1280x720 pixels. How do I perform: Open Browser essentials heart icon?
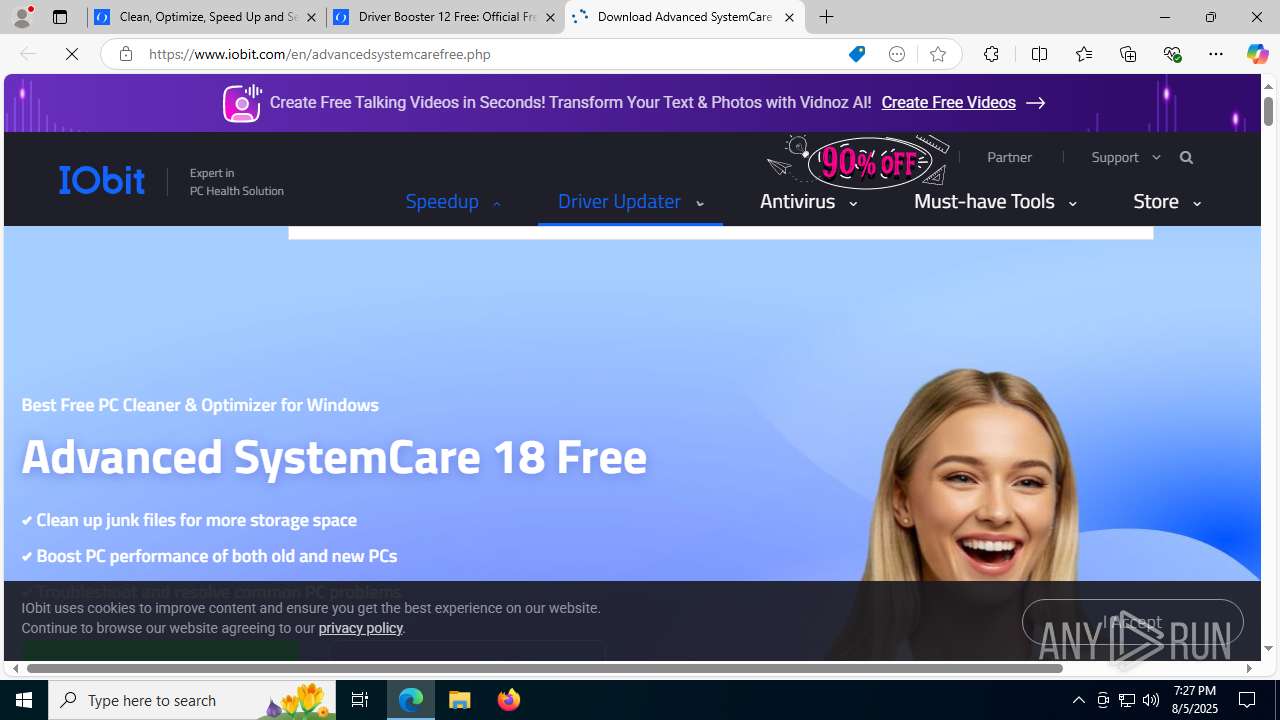tap(1172, 54)
